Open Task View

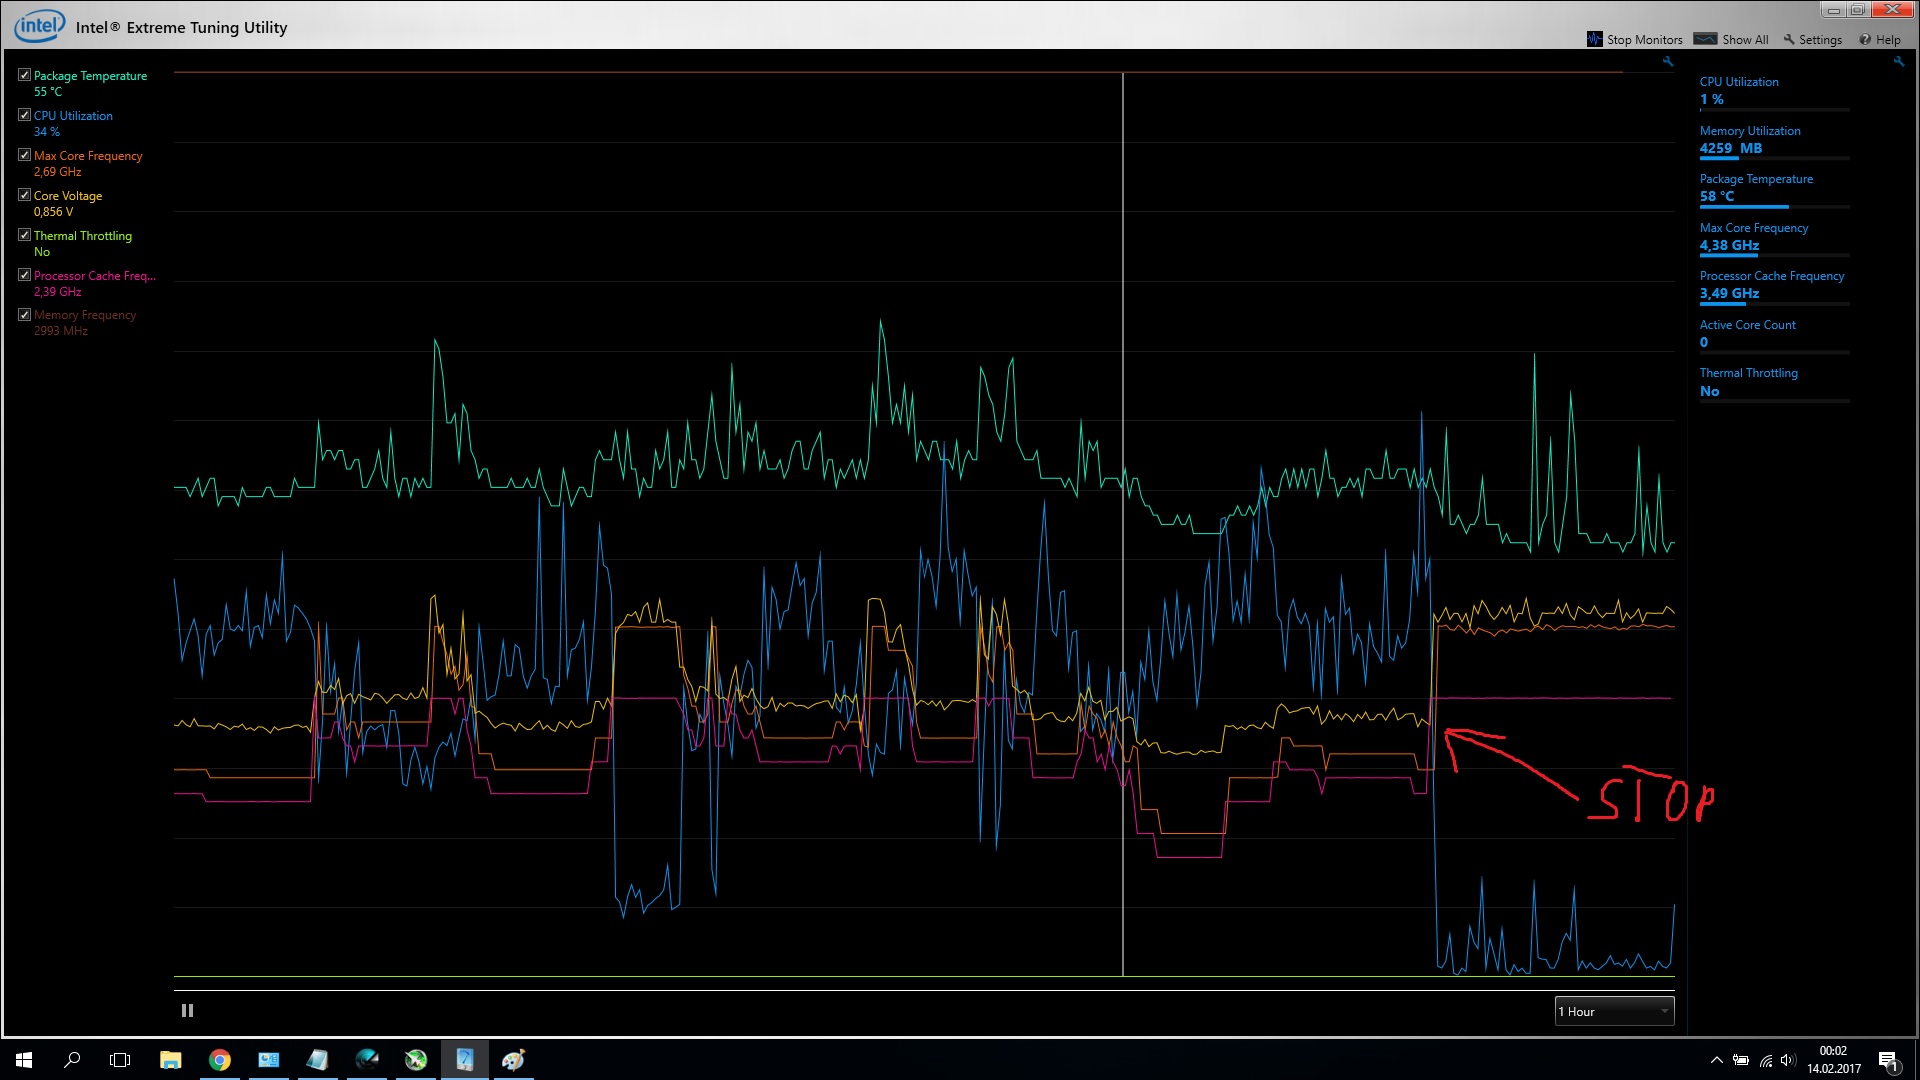(120, 1060)
